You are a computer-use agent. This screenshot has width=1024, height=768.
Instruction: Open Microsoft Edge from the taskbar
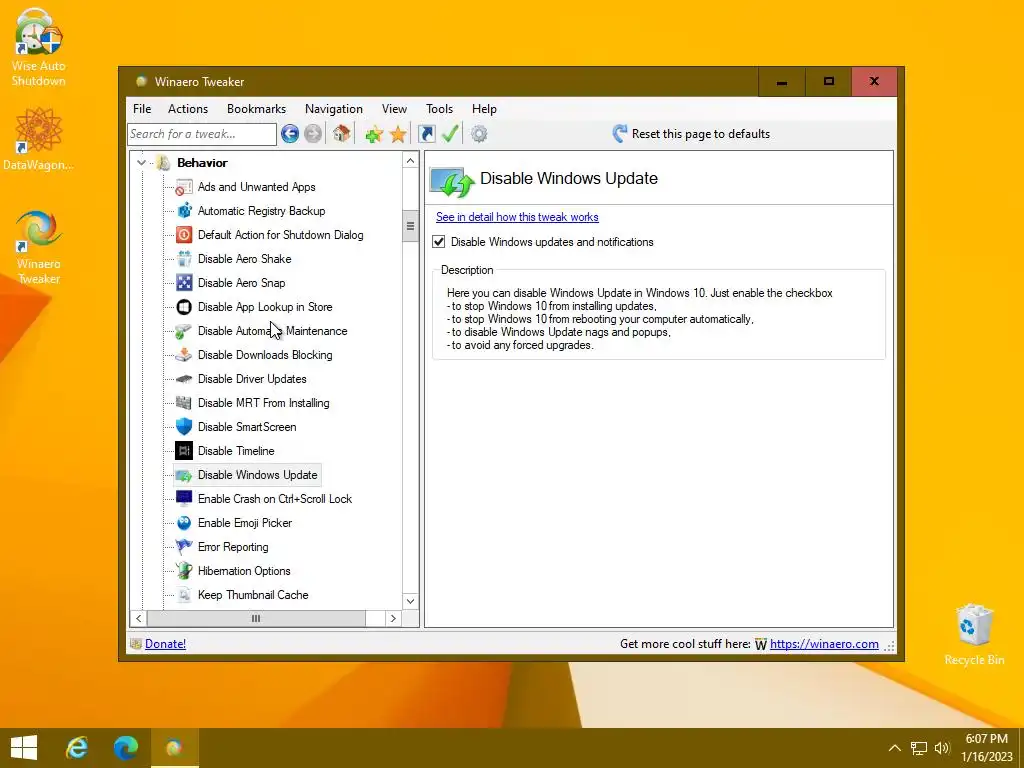(126, 748)
